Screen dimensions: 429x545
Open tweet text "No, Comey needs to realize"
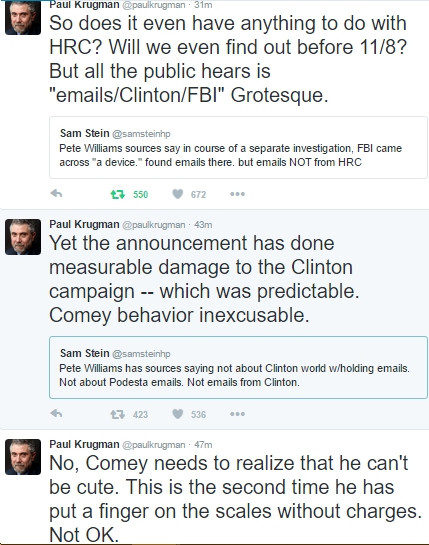(235, 498)
